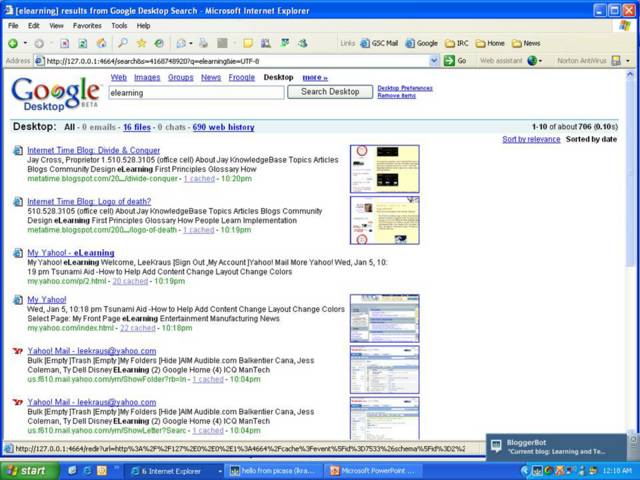640x480 pixels.
Task: Click the Stop loading icon
Action: (x=64, y=43)
